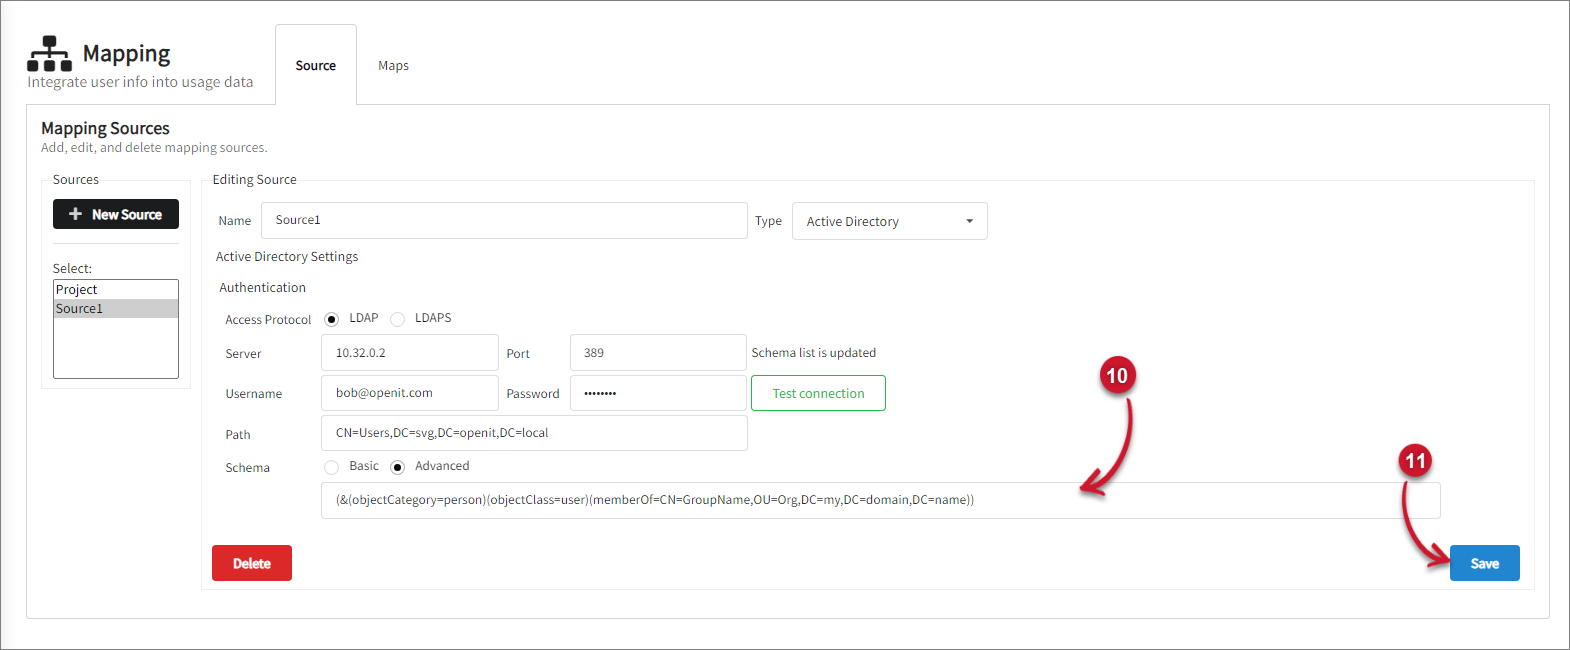Select the LDAP access protocol
Screen dimensions: 1570x650
(x=332, y=319)
